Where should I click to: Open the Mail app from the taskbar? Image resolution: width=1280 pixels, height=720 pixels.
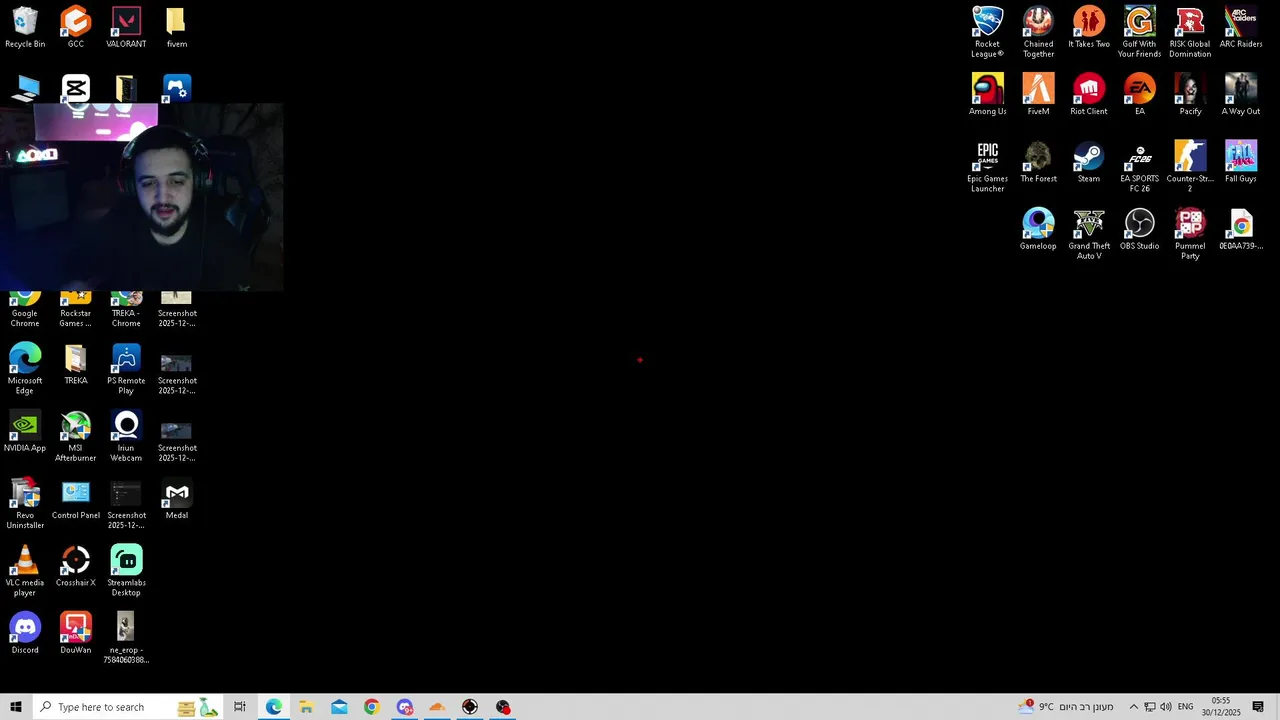coord(339,707)
